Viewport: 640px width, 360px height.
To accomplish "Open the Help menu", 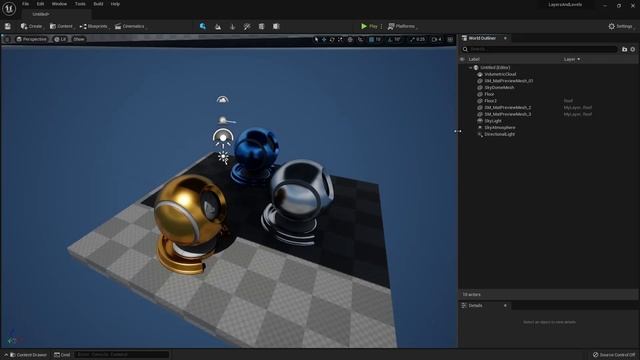I will coord(116,4).
